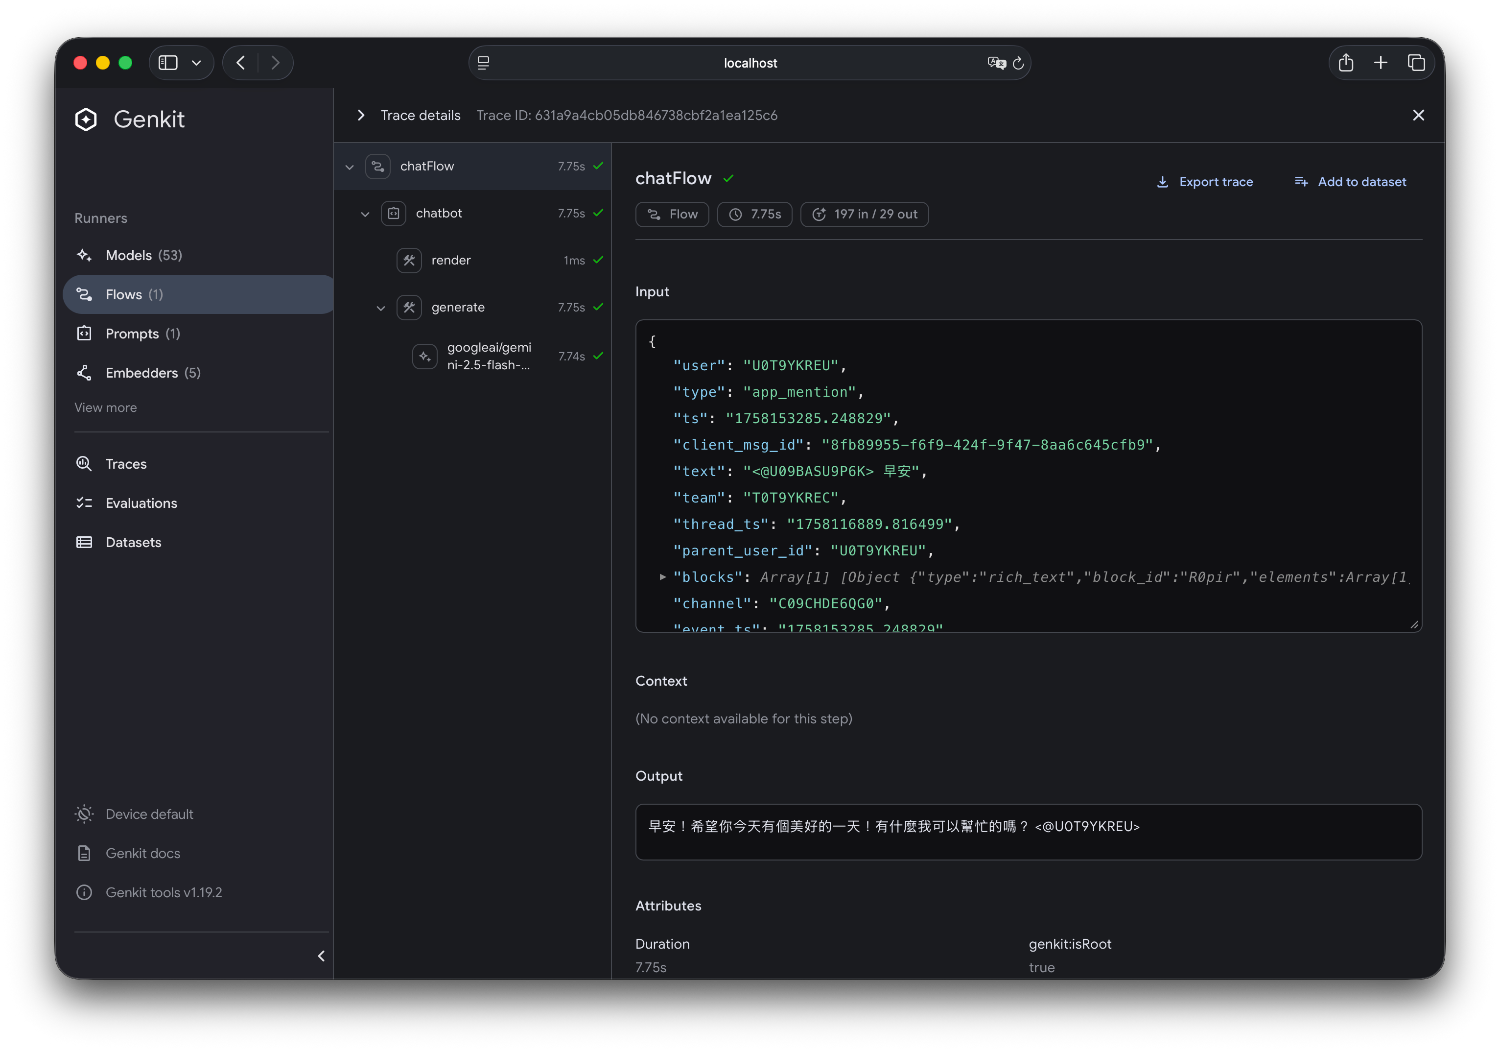Screen dimensions: 1500x1052
Task: Collapse the generate tree node
Action: [x=381, y=308]
